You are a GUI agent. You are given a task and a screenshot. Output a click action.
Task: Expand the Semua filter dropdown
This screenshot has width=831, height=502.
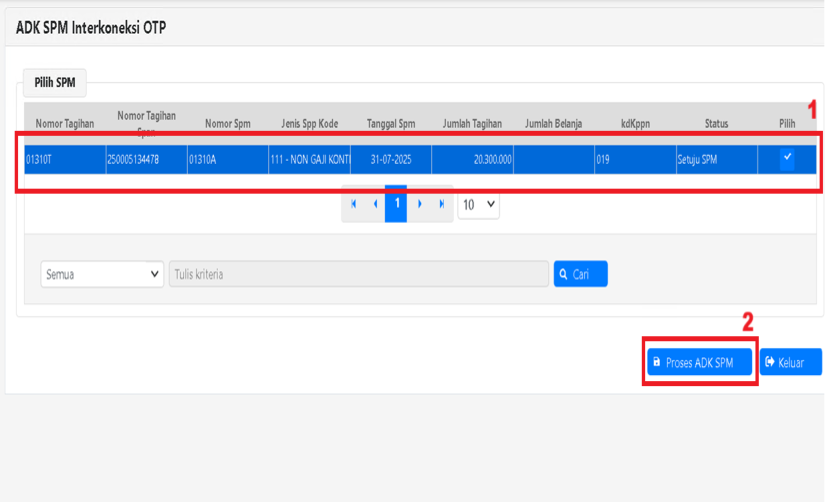tap(102, 274)
